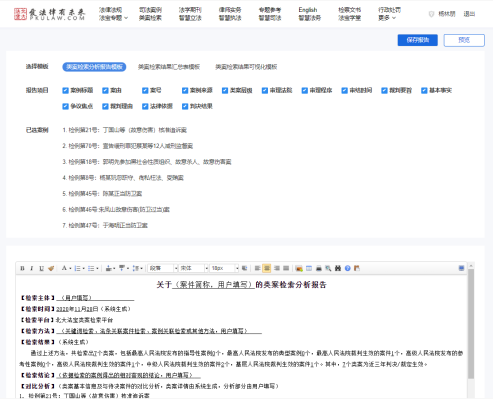
Task: Select the center-align paragraph icon
Action: tap(267, 268)
